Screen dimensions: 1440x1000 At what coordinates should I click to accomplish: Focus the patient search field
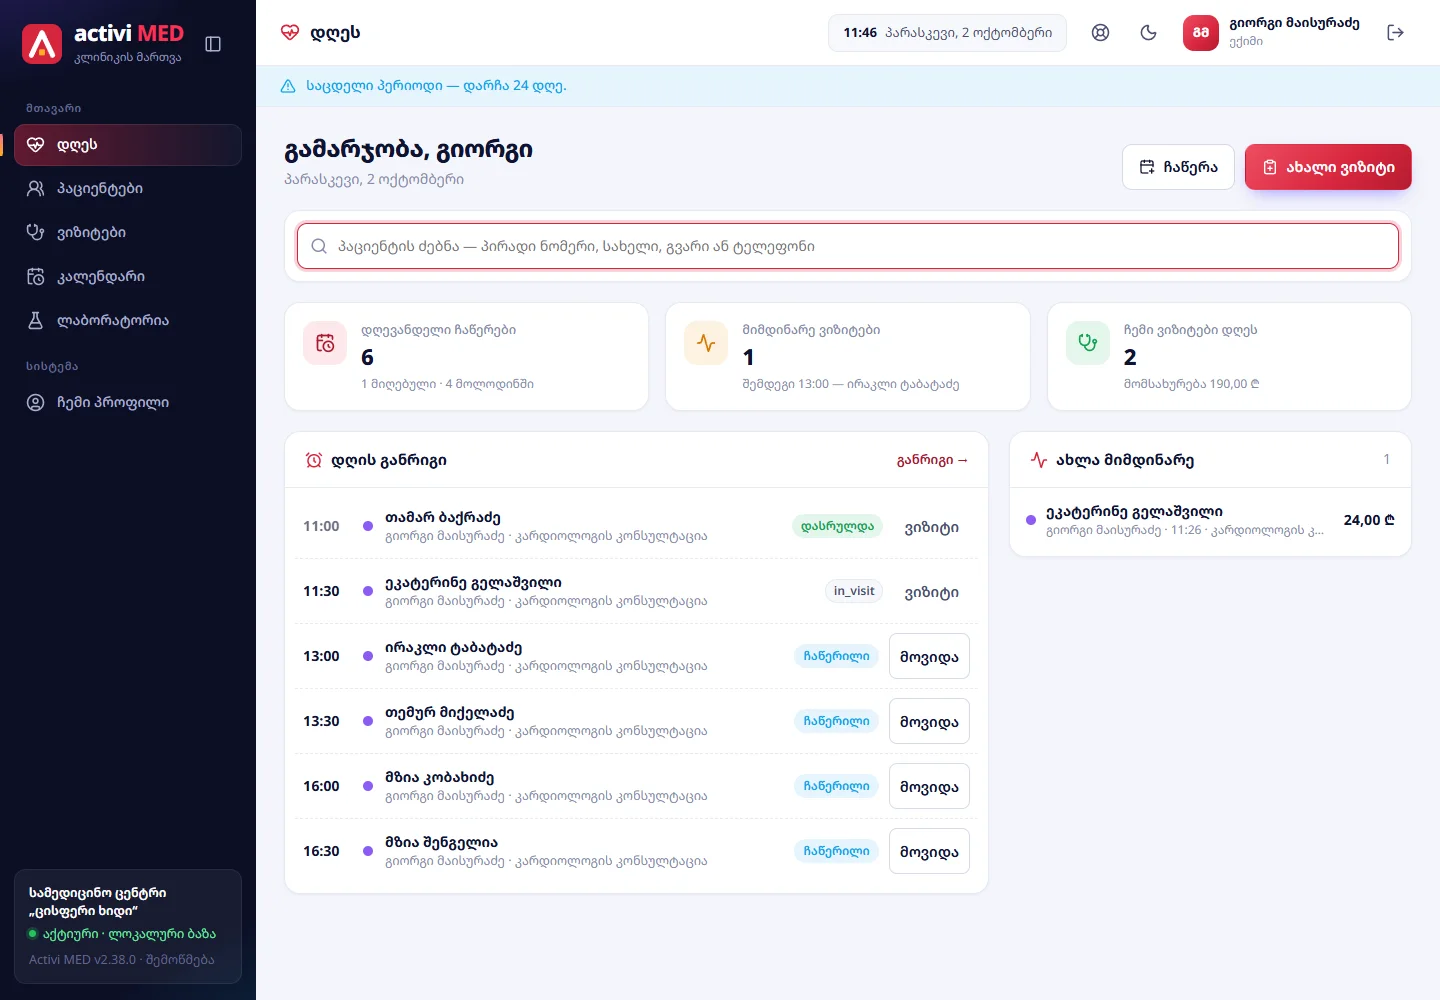[848, 246]
